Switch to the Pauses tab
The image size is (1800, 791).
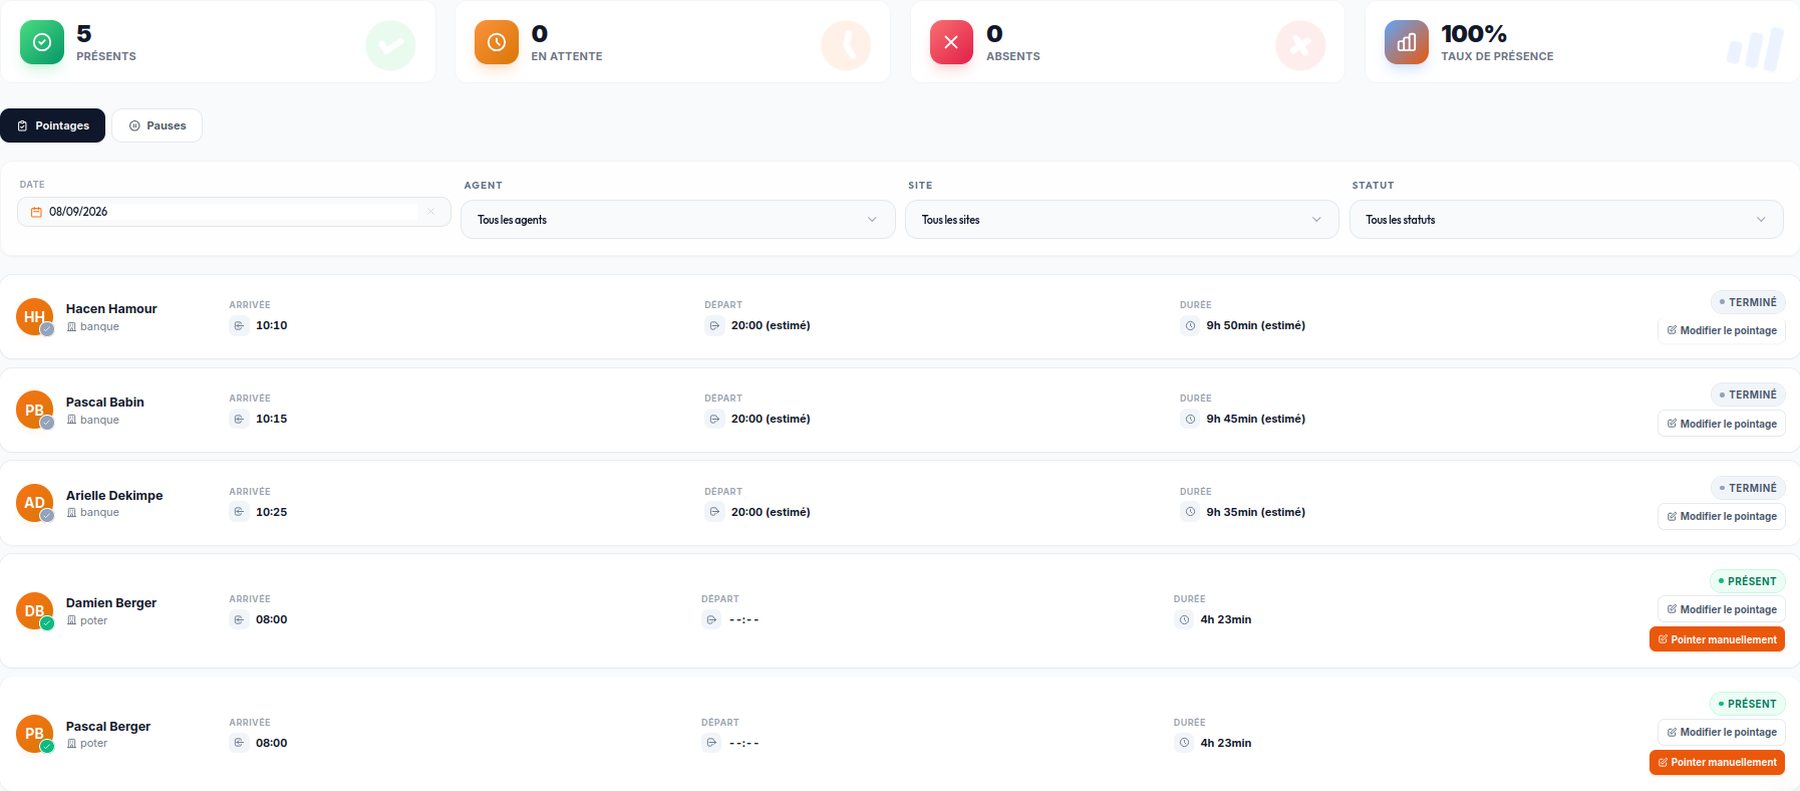tap(157, 126)
